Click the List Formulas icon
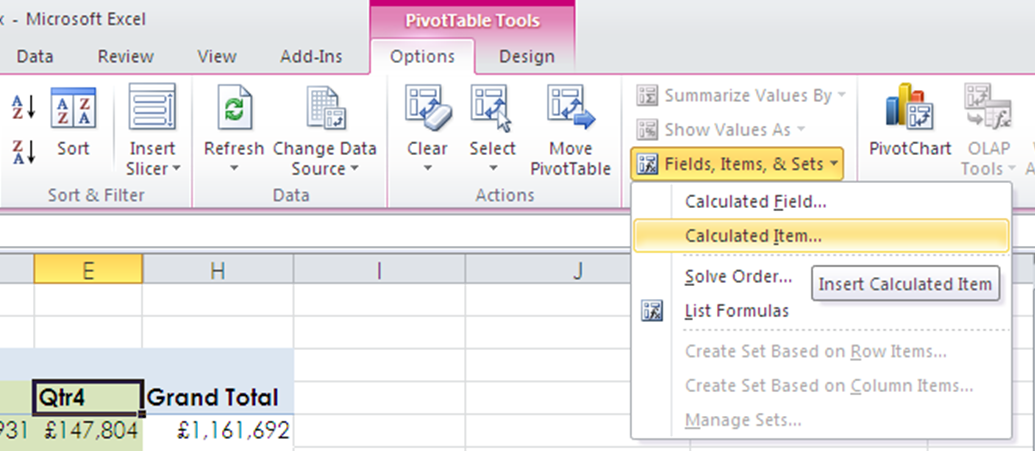 (652, 310)
